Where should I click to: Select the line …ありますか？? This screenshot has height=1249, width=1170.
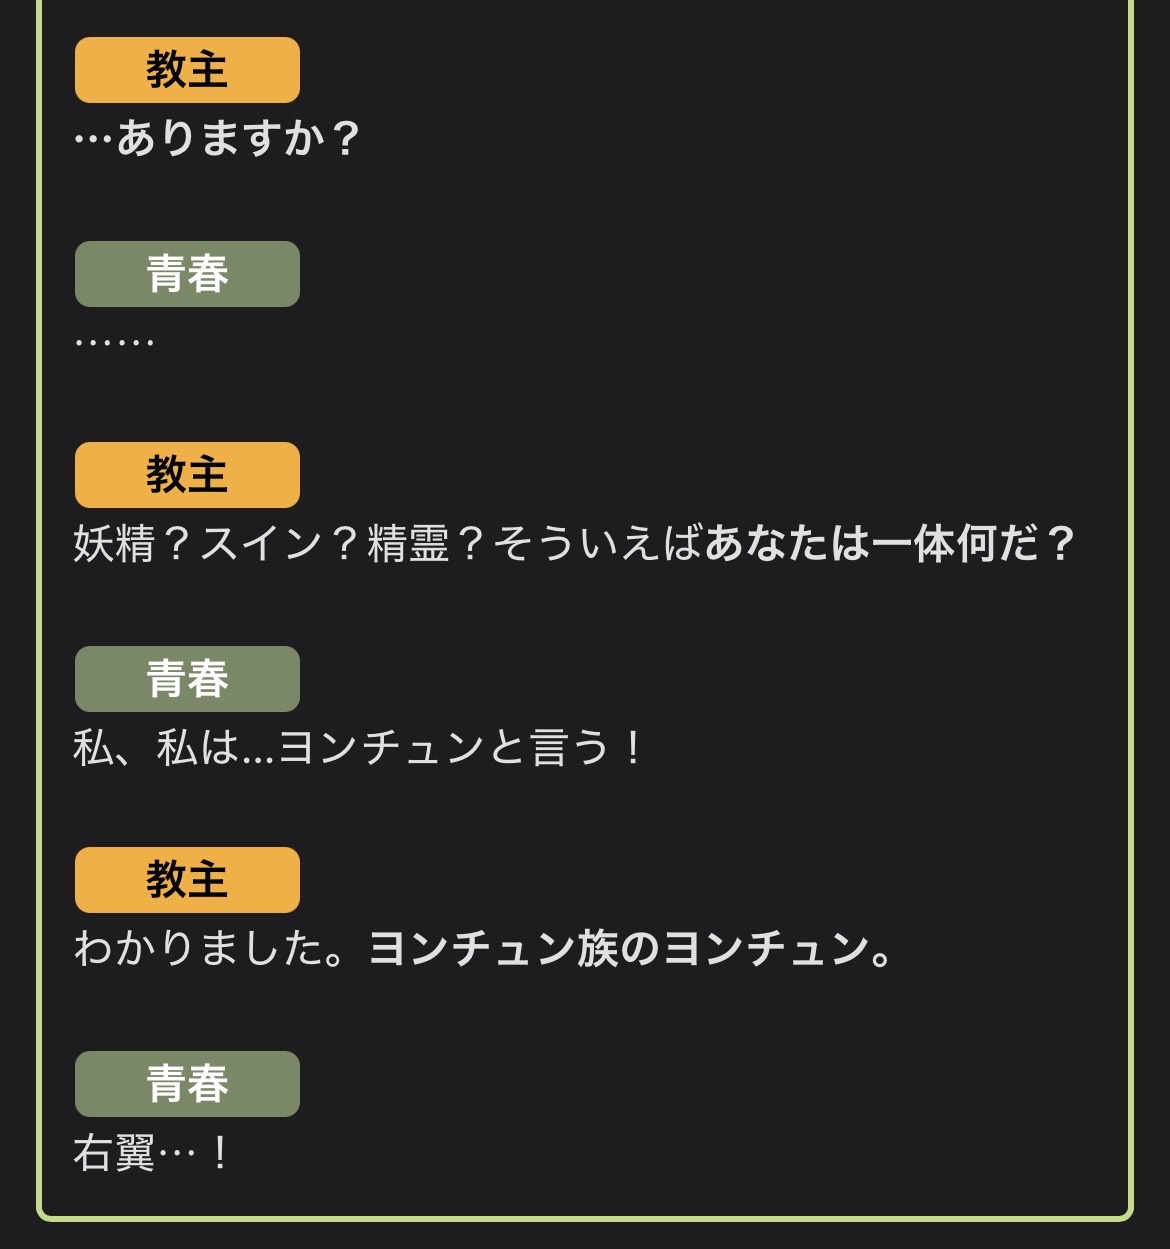(217, 138)
